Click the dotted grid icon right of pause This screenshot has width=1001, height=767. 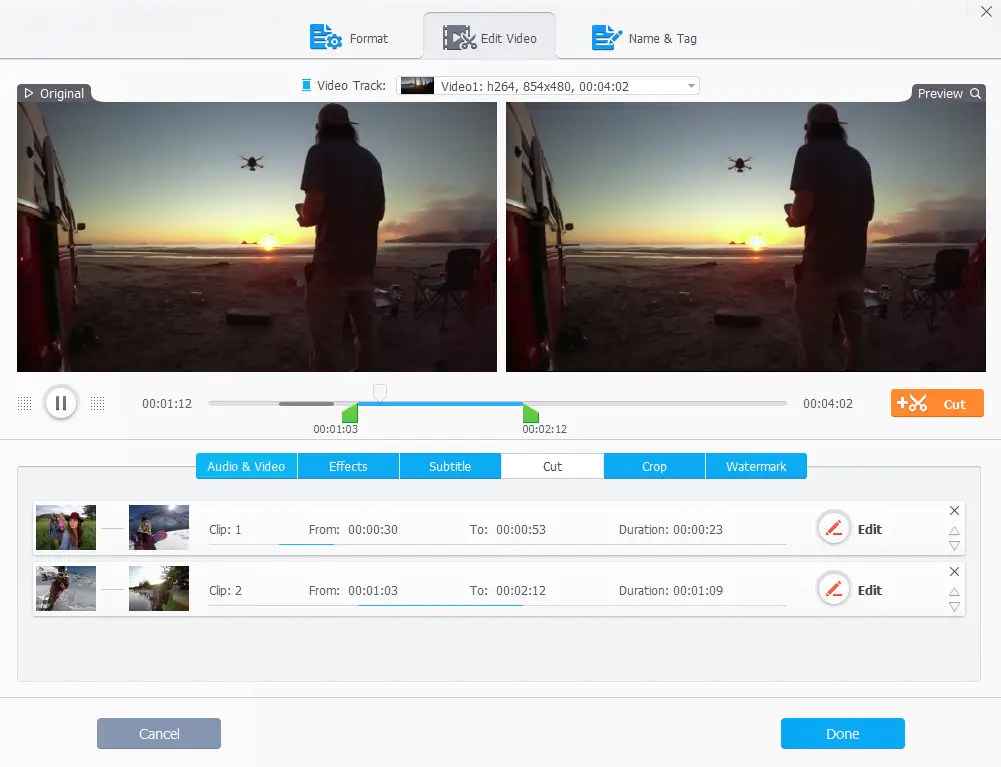coord(97,403)
